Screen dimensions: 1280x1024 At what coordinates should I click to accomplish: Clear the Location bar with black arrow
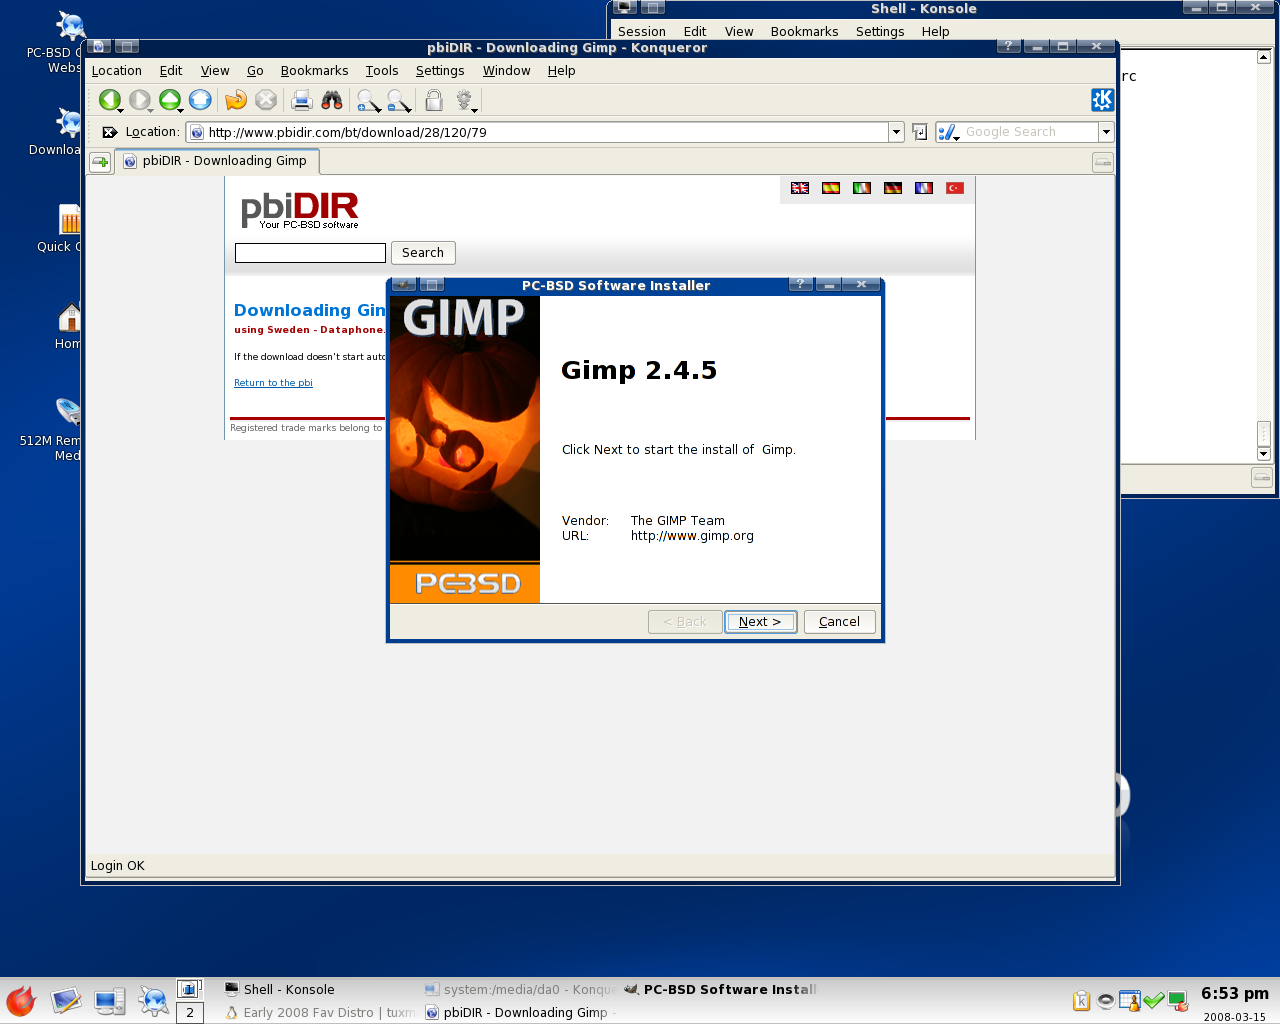(110, 132)
